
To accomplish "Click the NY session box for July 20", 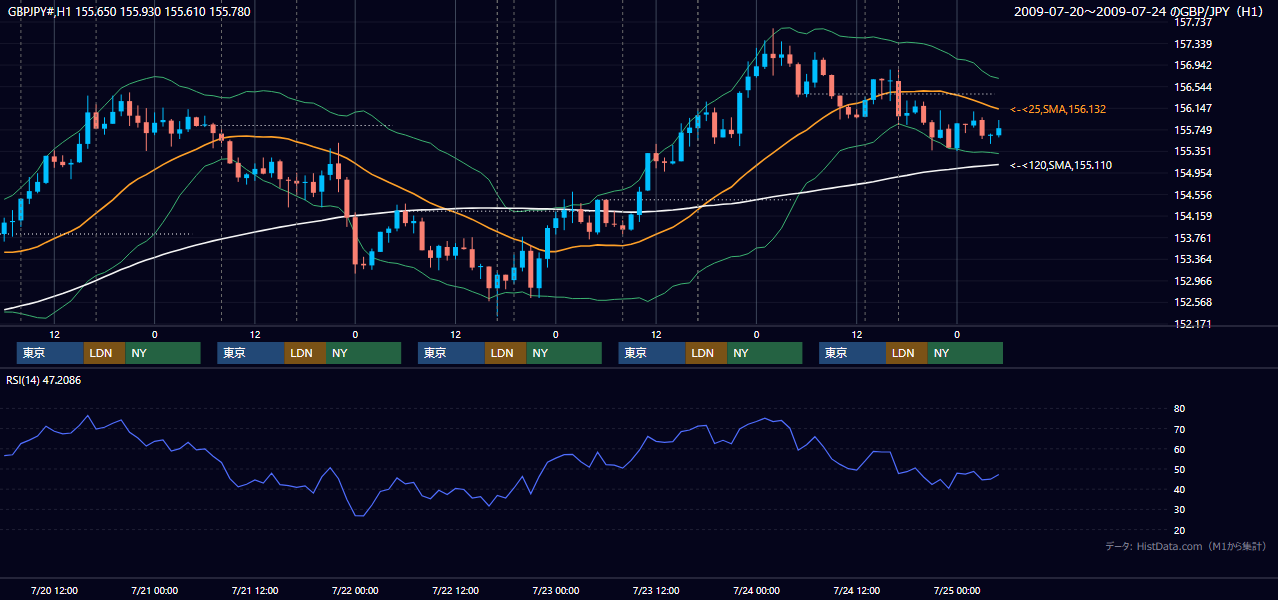I will (x=163, y=353).
